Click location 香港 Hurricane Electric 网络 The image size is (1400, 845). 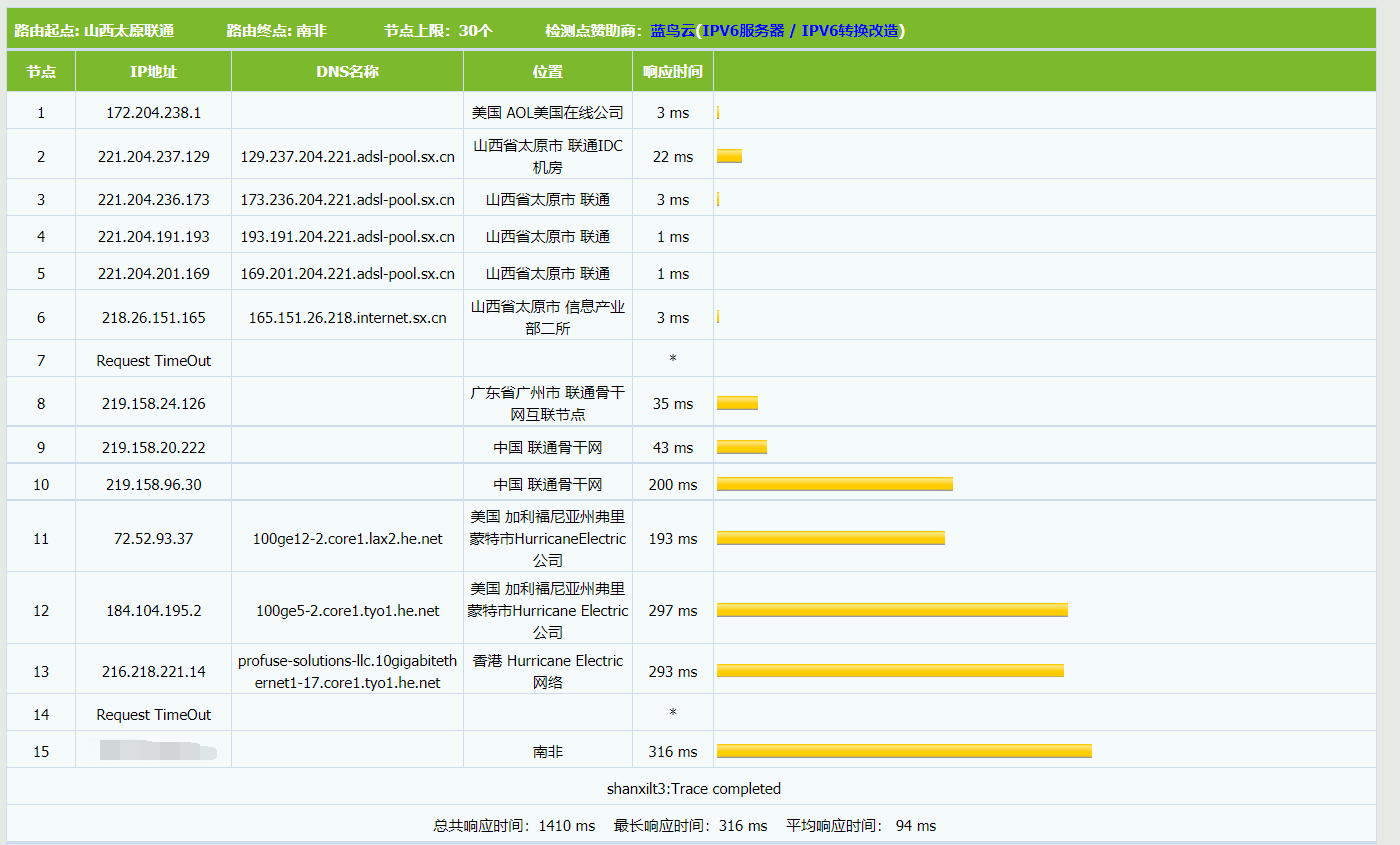click(x=548, y=672)
